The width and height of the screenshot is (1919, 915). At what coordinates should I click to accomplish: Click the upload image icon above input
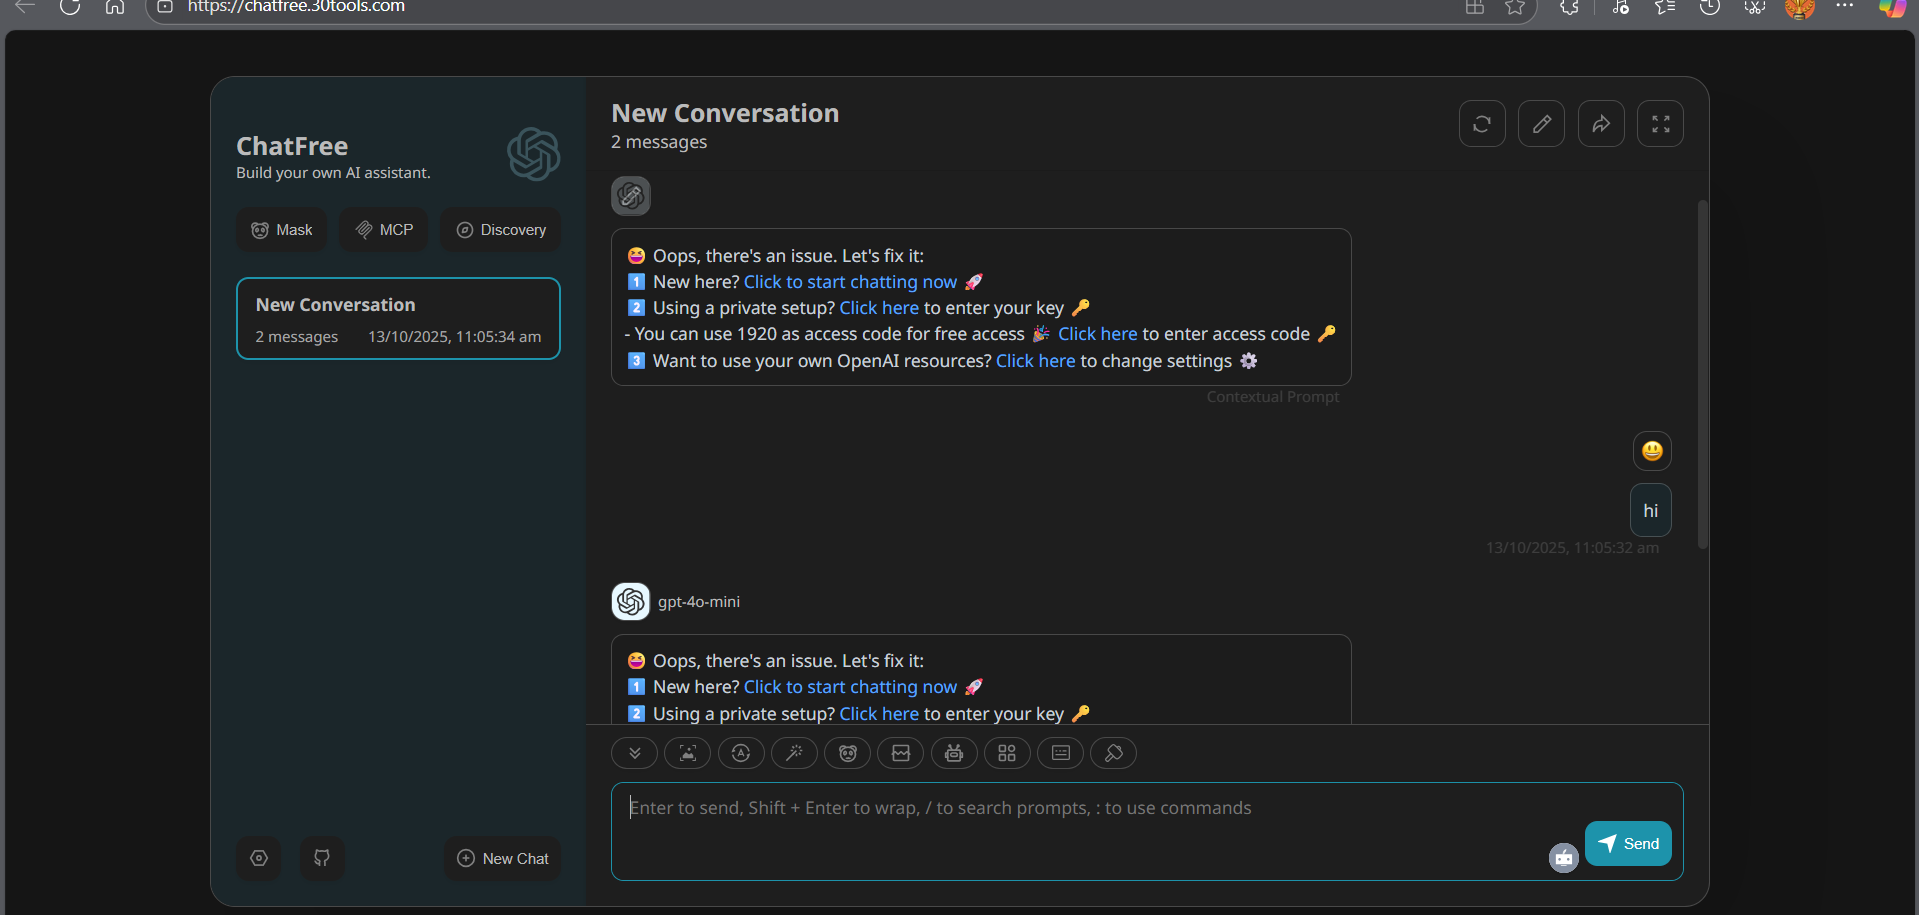point(687,753)
